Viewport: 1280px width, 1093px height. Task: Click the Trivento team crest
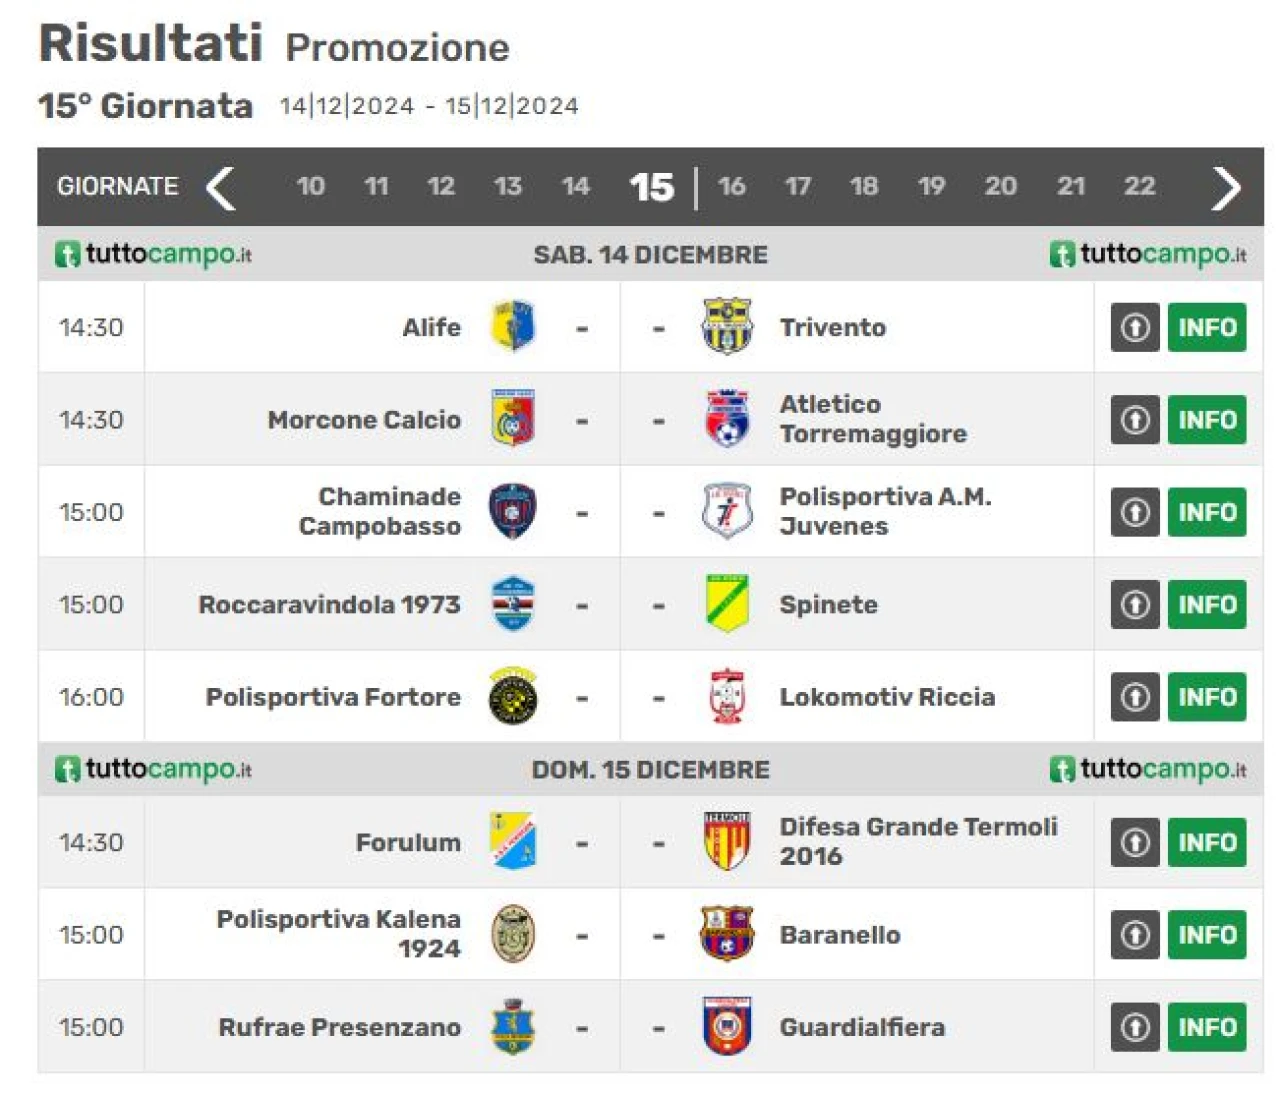(x=727, y=326)
